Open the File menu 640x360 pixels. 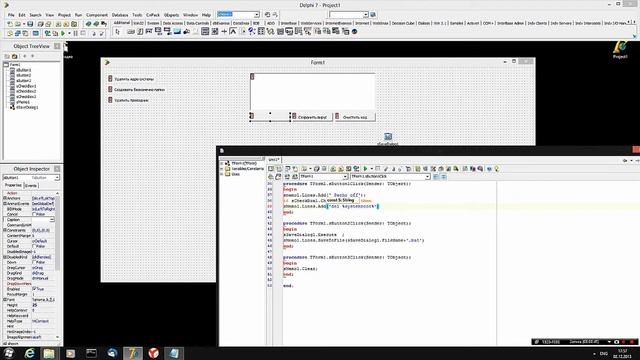click(x=11, y=15)
